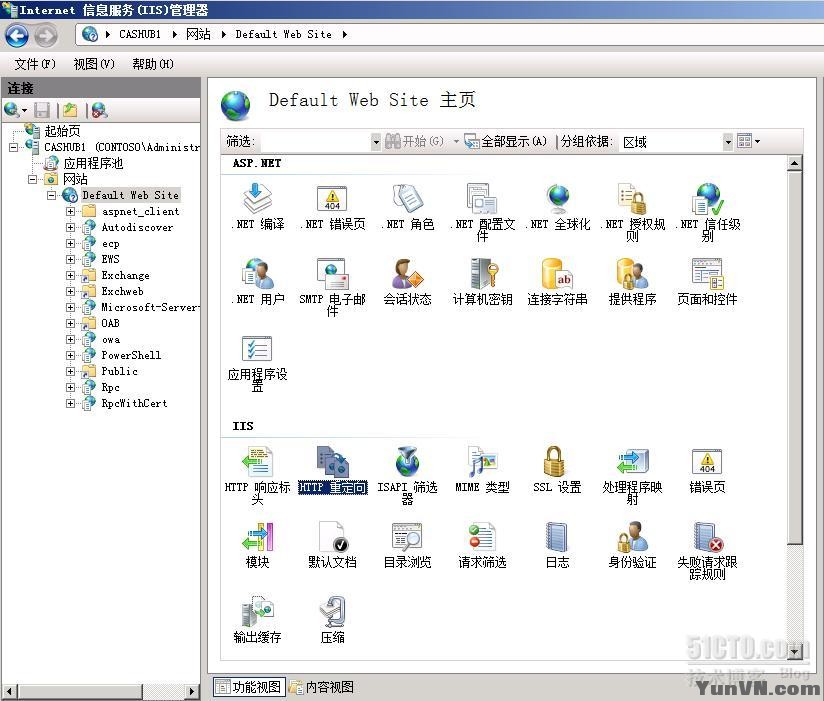Open the .NET 错误页 icon
This screenshot has width=824, height=701.
[332, 207]
